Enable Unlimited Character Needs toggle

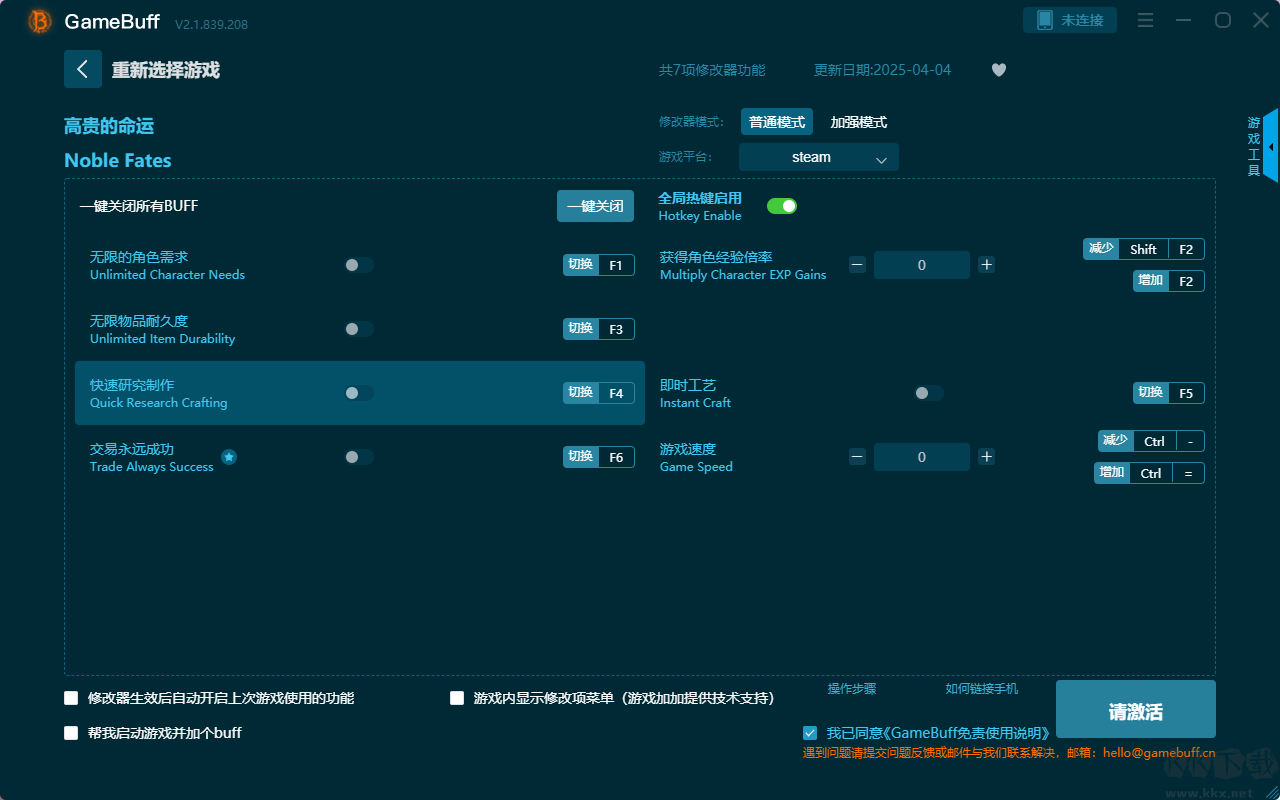359,265
